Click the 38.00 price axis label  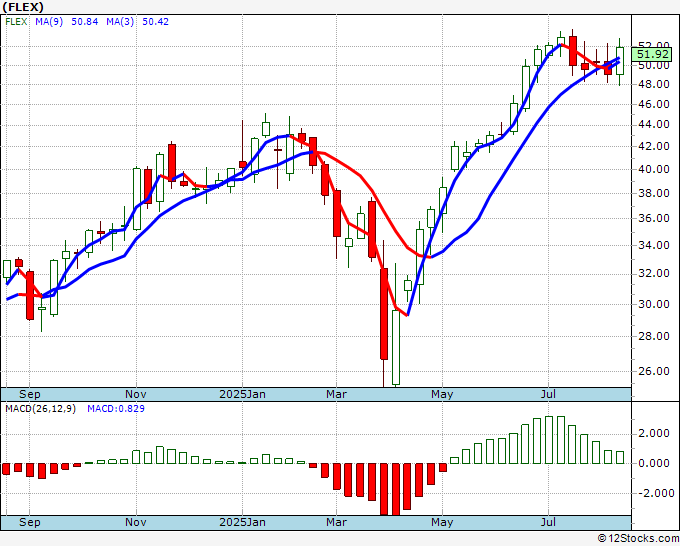click(x=654, y=193)
